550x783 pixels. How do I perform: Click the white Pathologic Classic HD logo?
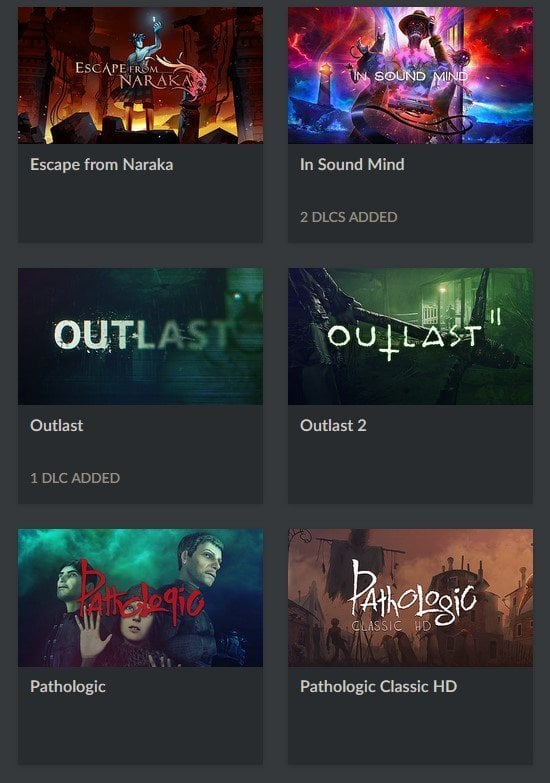tap(412, 594)
